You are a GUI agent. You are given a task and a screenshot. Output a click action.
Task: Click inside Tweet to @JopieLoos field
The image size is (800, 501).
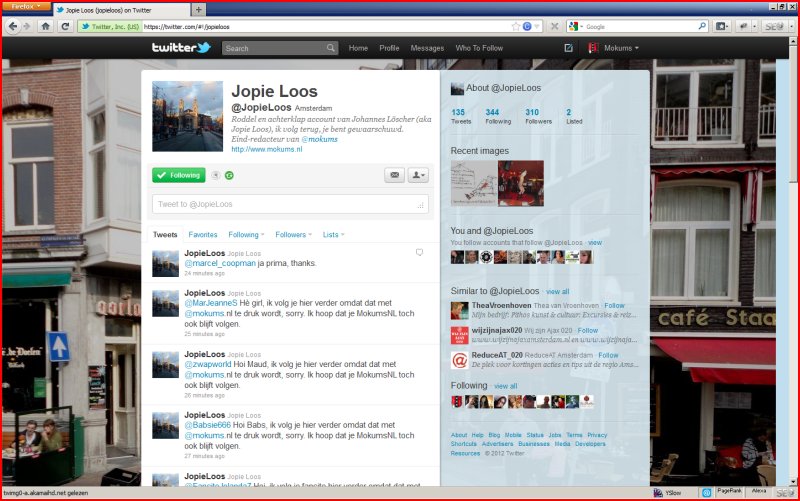click(290, 204)
